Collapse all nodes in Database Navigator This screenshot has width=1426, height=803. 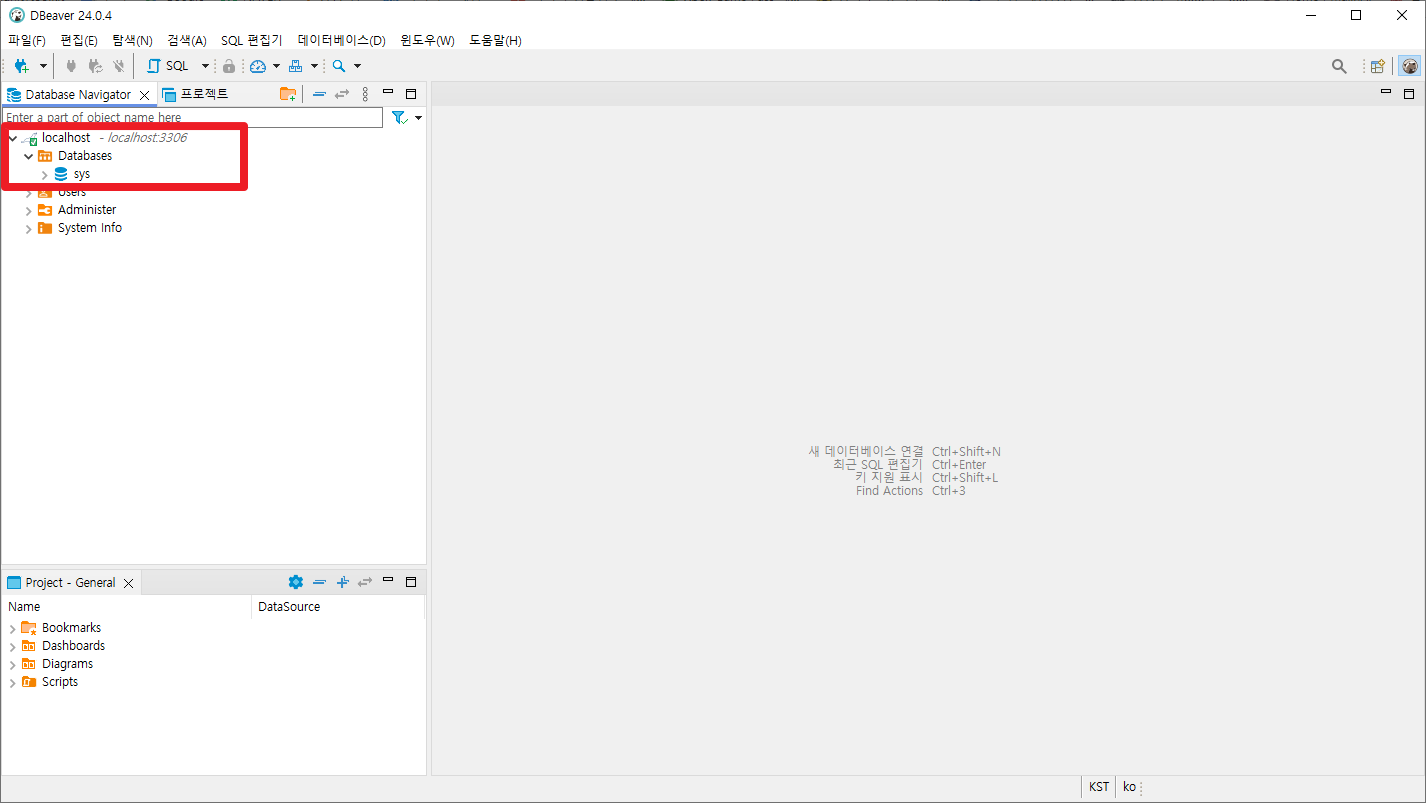(x=319, y=94)
